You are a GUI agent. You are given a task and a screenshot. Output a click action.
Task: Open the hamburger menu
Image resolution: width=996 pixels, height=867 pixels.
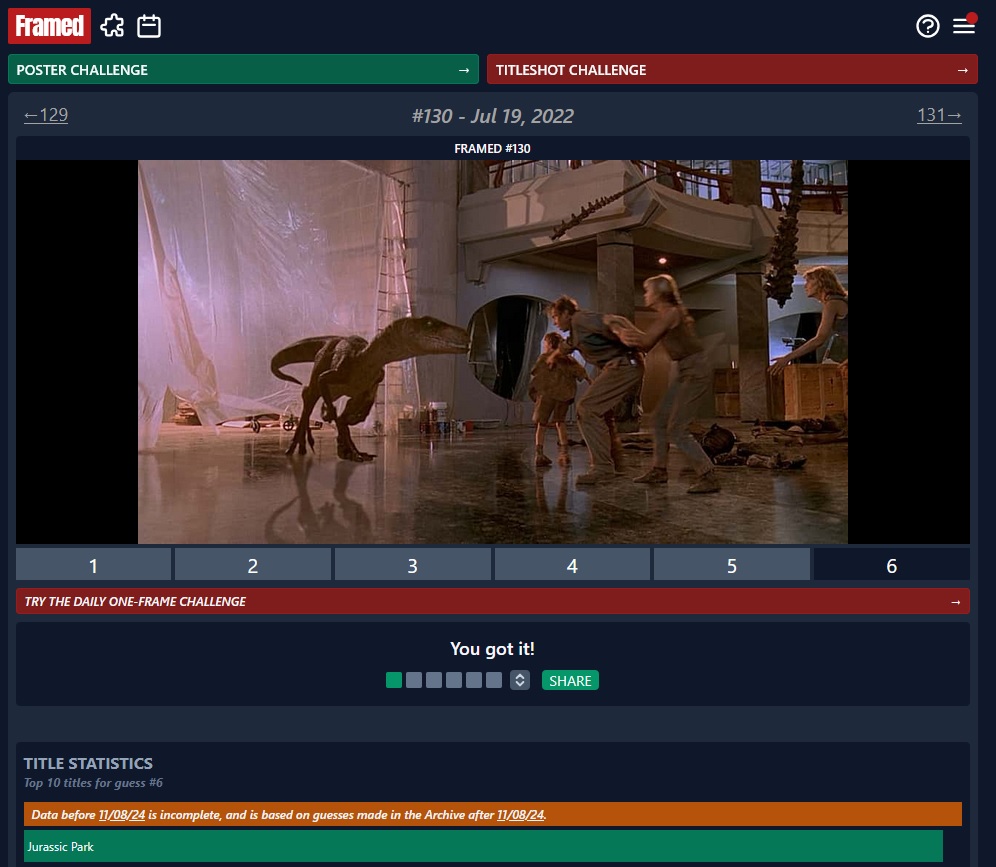pos(964,26)
